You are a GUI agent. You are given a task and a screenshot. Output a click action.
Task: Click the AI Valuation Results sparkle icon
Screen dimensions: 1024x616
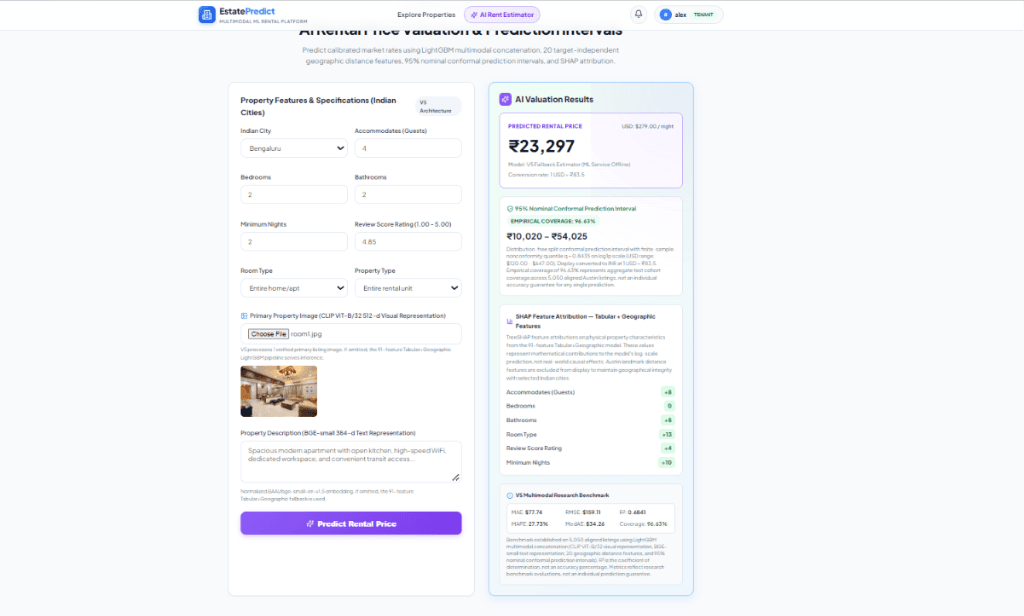tap(505, 99)
